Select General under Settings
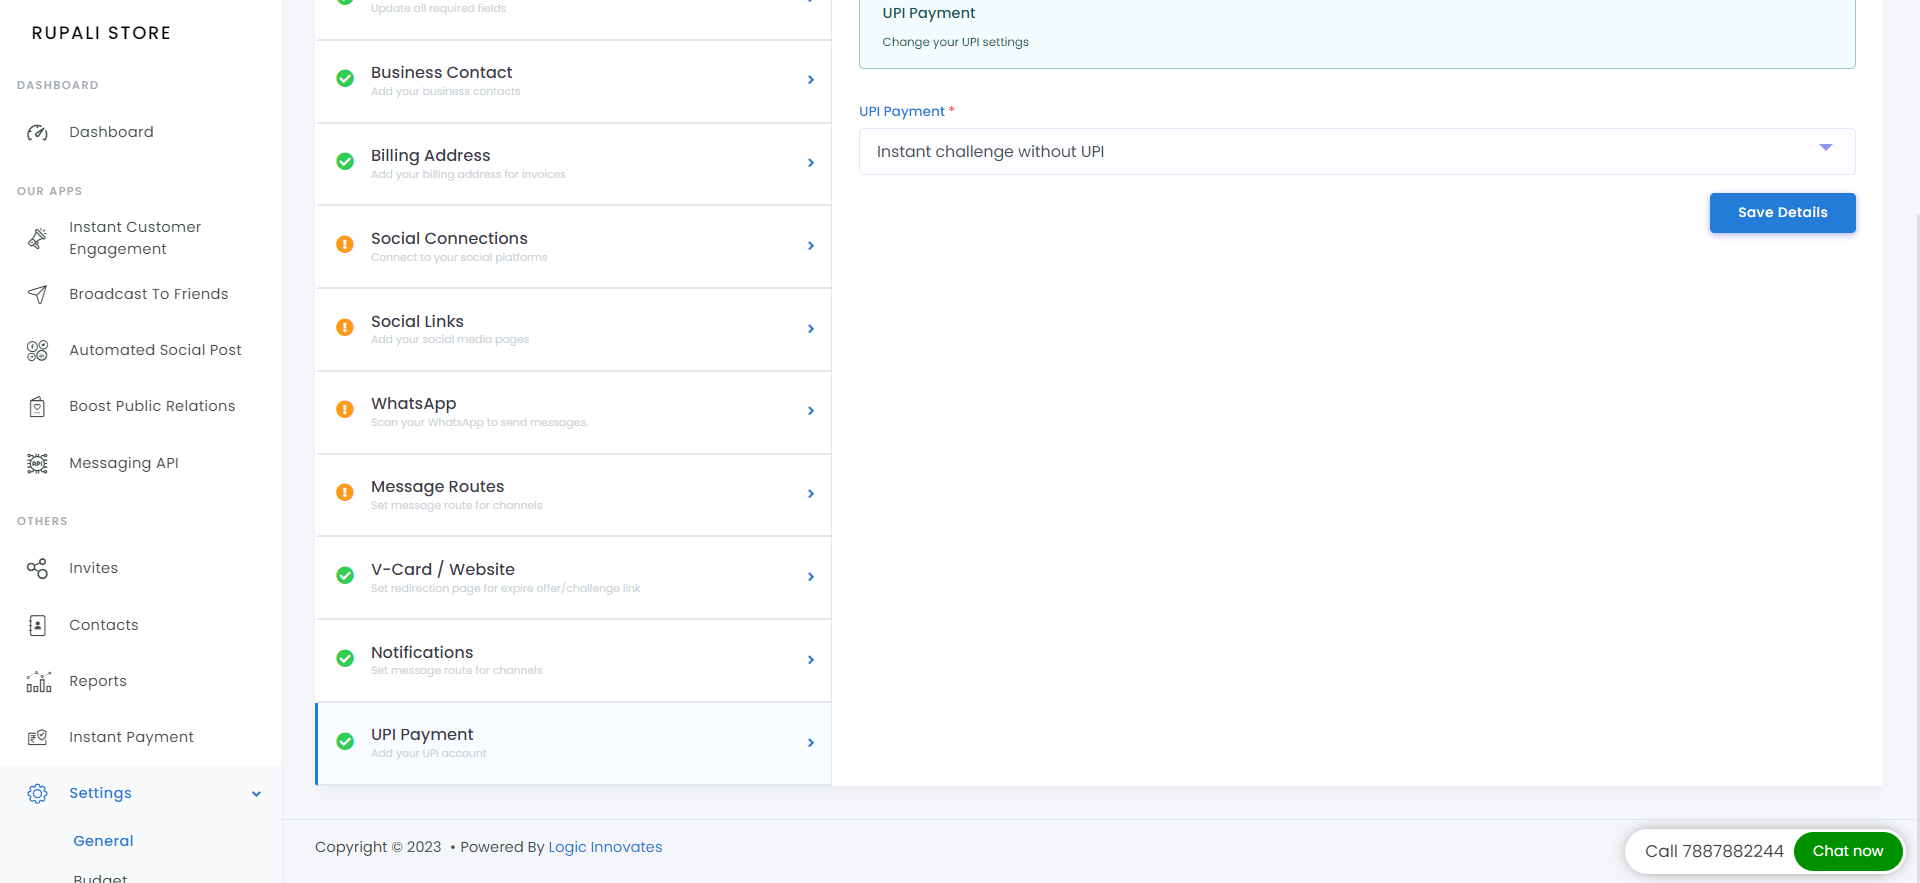 point(103,841)
